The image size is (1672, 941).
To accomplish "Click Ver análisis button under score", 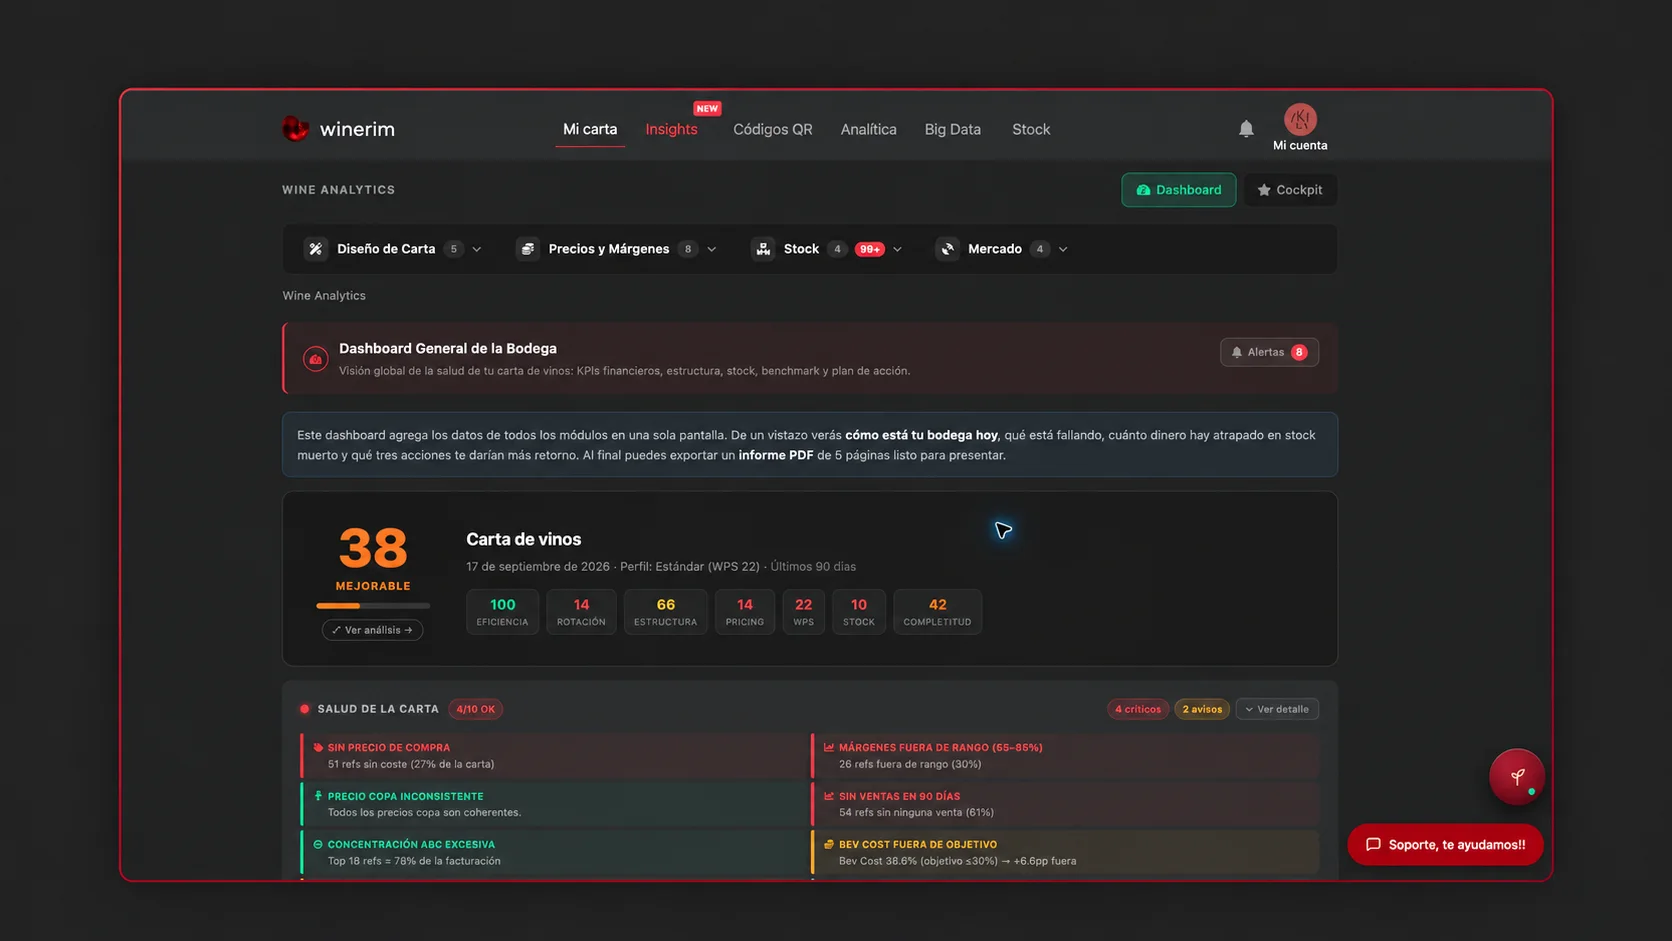I will (x=372, y=630).
